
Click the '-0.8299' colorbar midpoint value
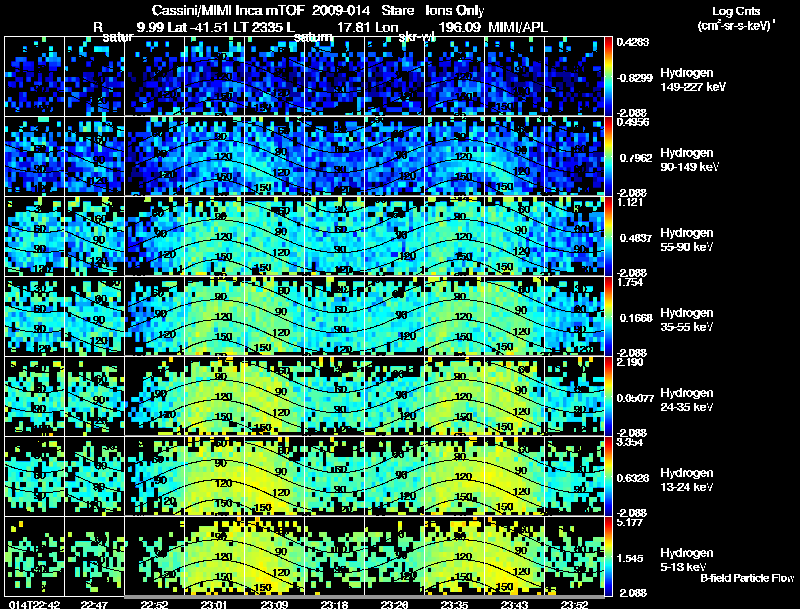coord(635,78)
